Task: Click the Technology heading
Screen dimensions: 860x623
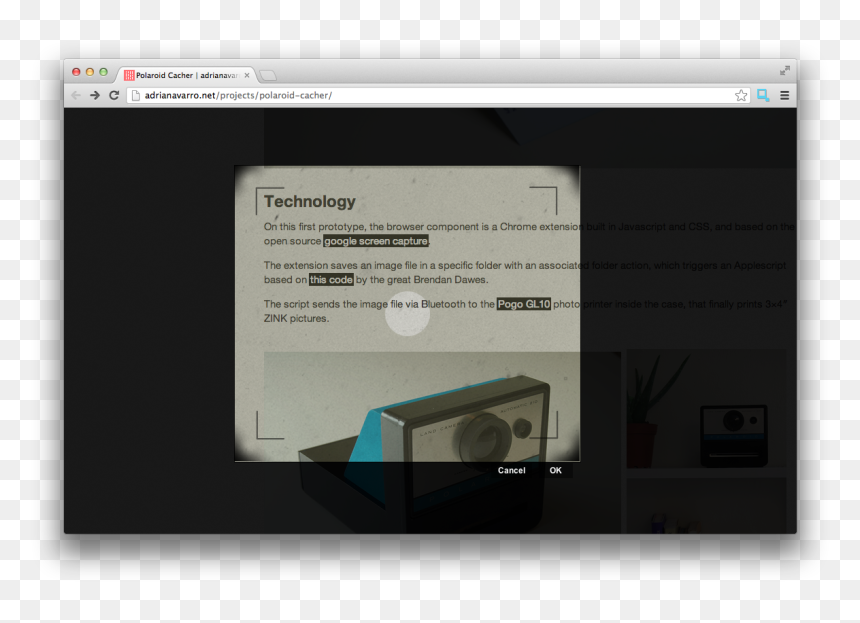Action: pyautogui.click(x=310, y=201)
